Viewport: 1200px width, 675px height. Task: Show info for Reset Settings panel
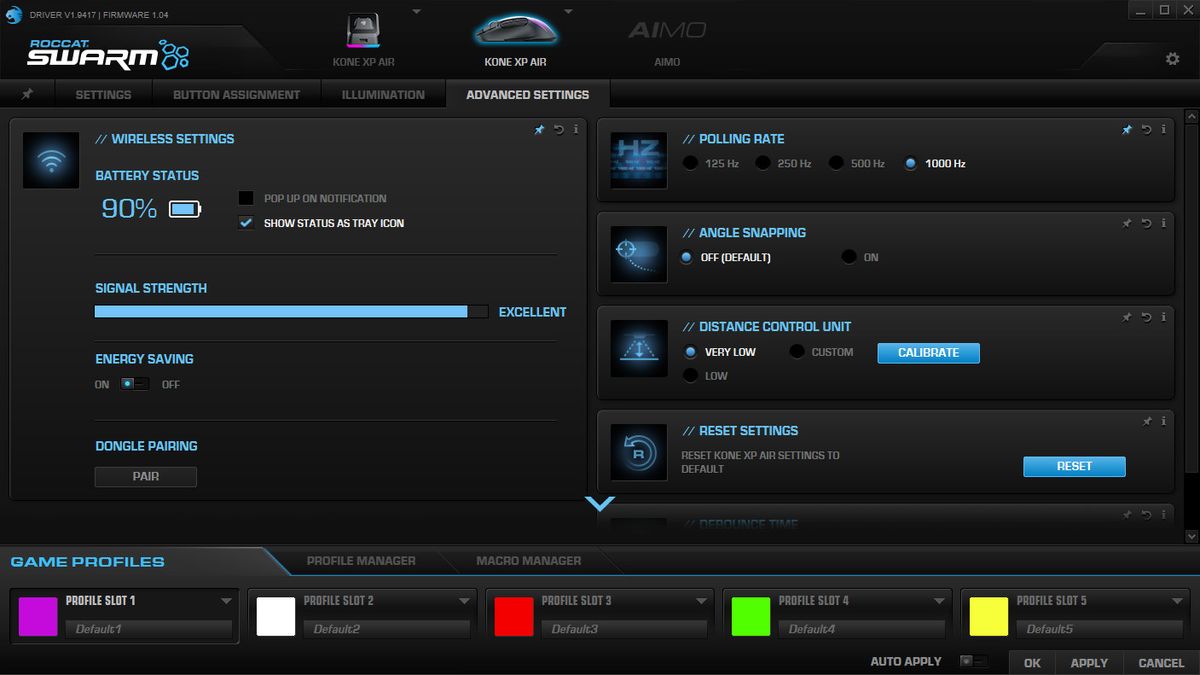pyautogui.click(x=1163, y=422)
